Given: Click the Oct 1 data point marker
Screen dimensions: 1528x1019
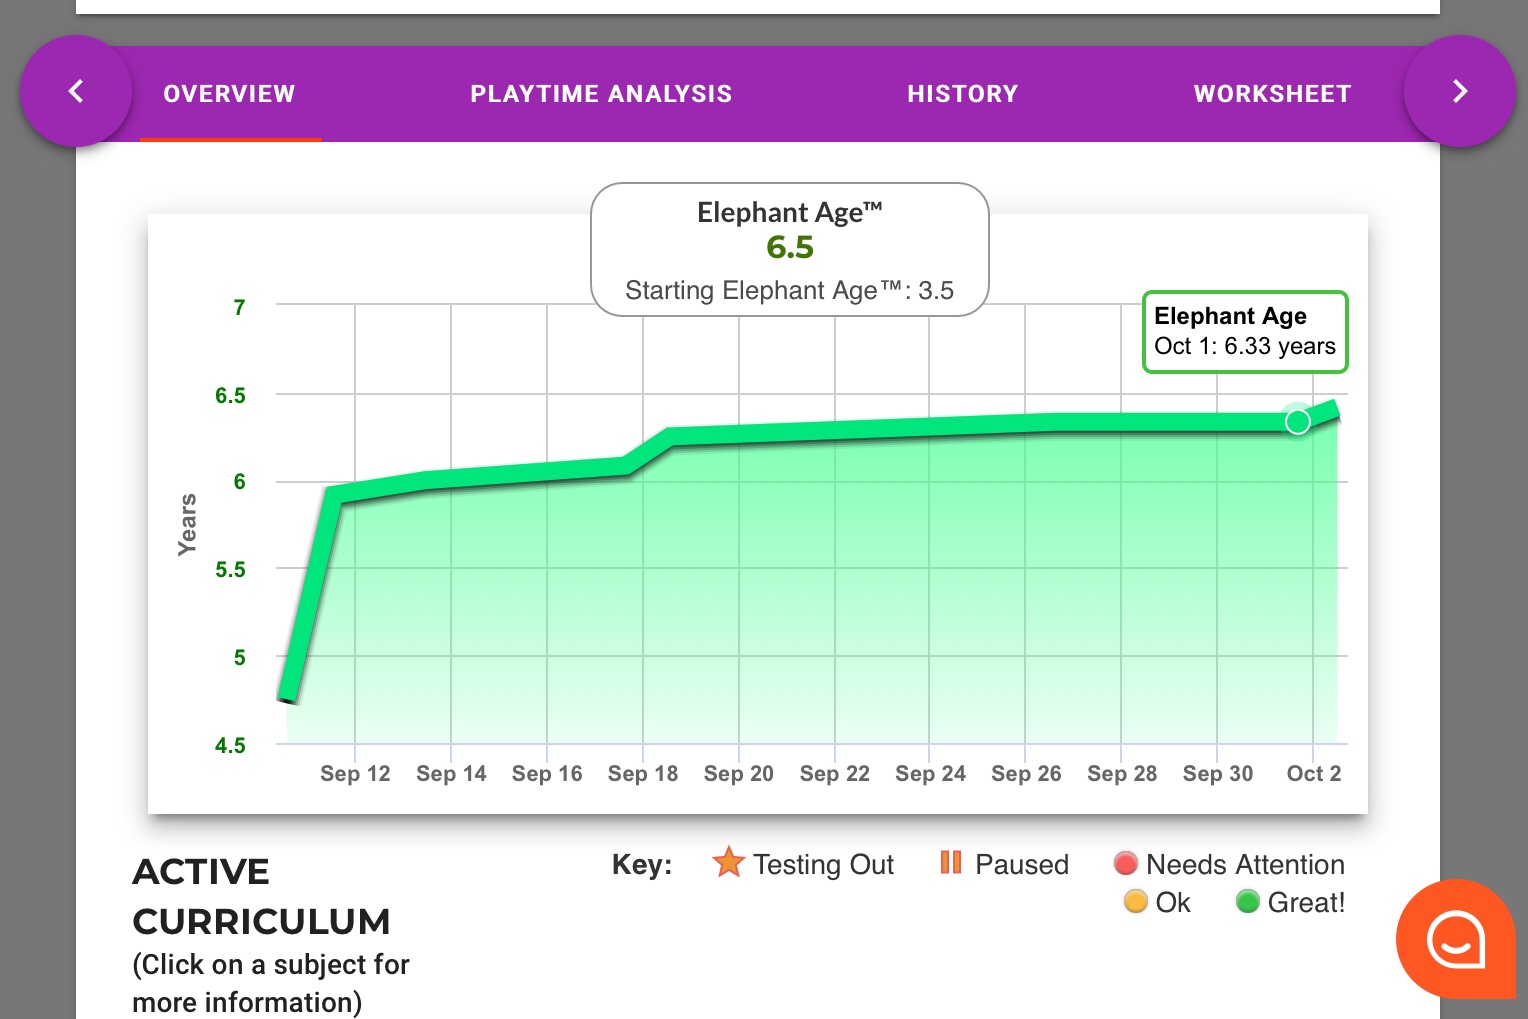Looking at the screenshot, I should (1297, 422).
